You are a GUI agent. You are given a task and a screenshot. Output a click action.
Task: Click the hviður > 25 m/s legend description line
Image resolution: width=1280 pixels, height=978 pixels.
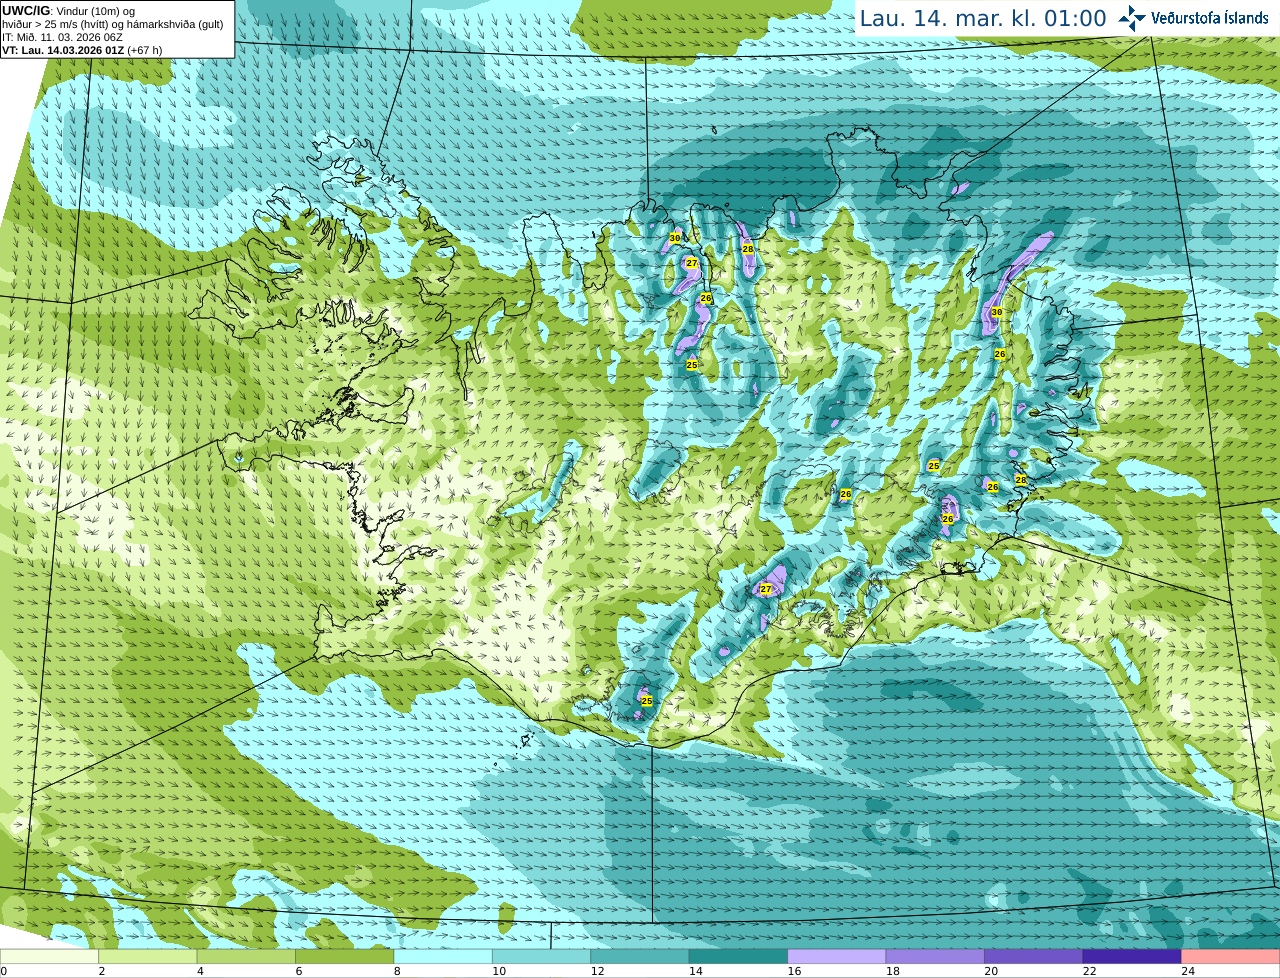[113, 24]
